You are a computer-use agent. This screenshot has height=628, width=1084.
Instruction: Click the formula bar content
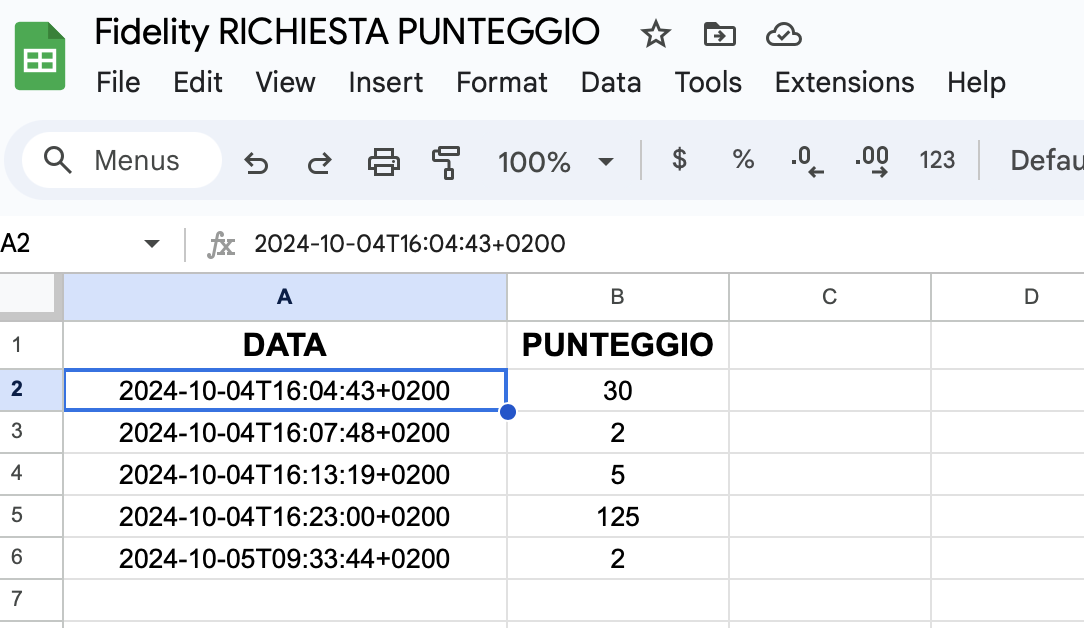click(410, 243)
